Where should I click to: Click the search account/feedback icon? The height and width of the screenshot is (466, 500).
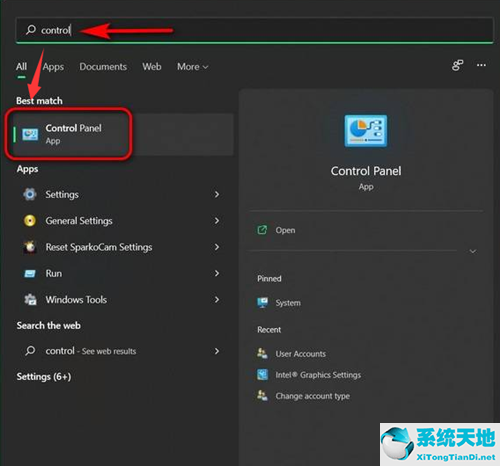click(457, 65)
